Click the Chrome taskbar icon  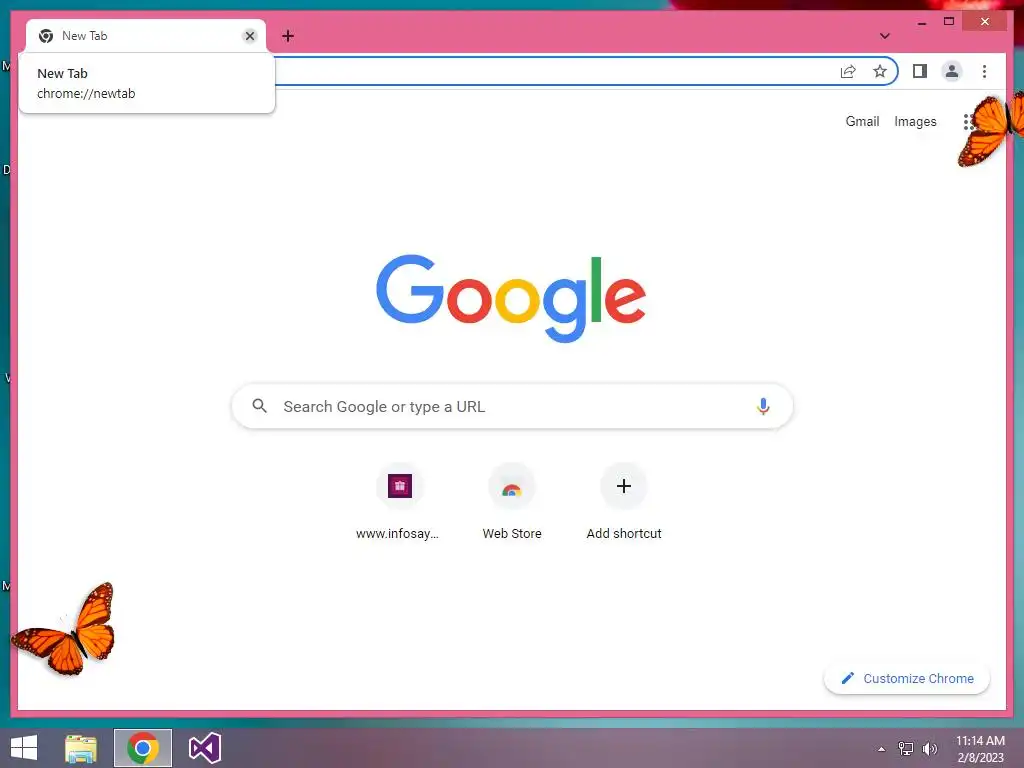(143, 748)
